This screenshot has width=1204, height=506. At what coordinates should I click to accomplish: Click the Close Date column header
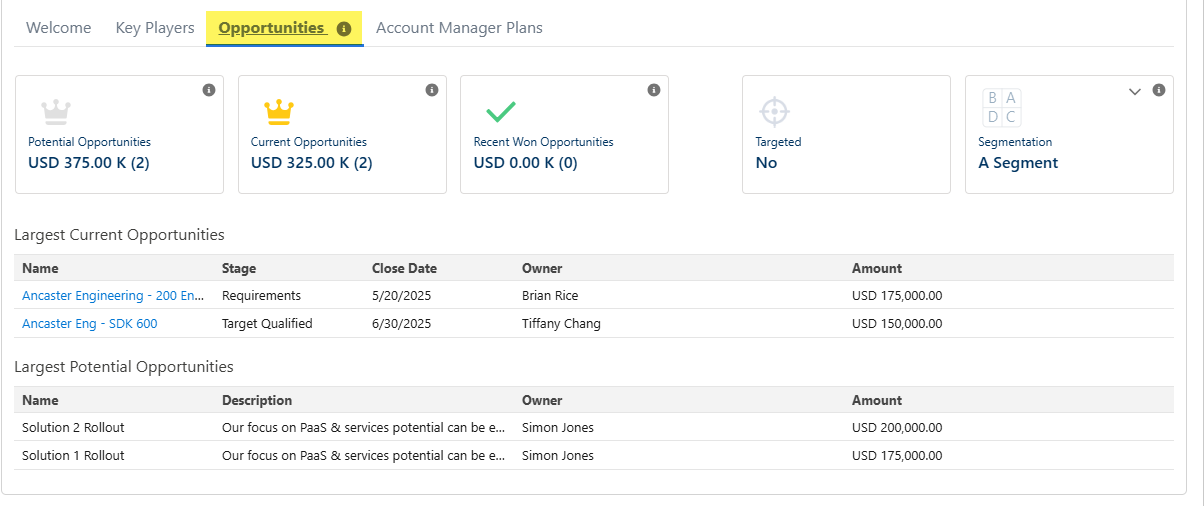click(x=404, y=268)
